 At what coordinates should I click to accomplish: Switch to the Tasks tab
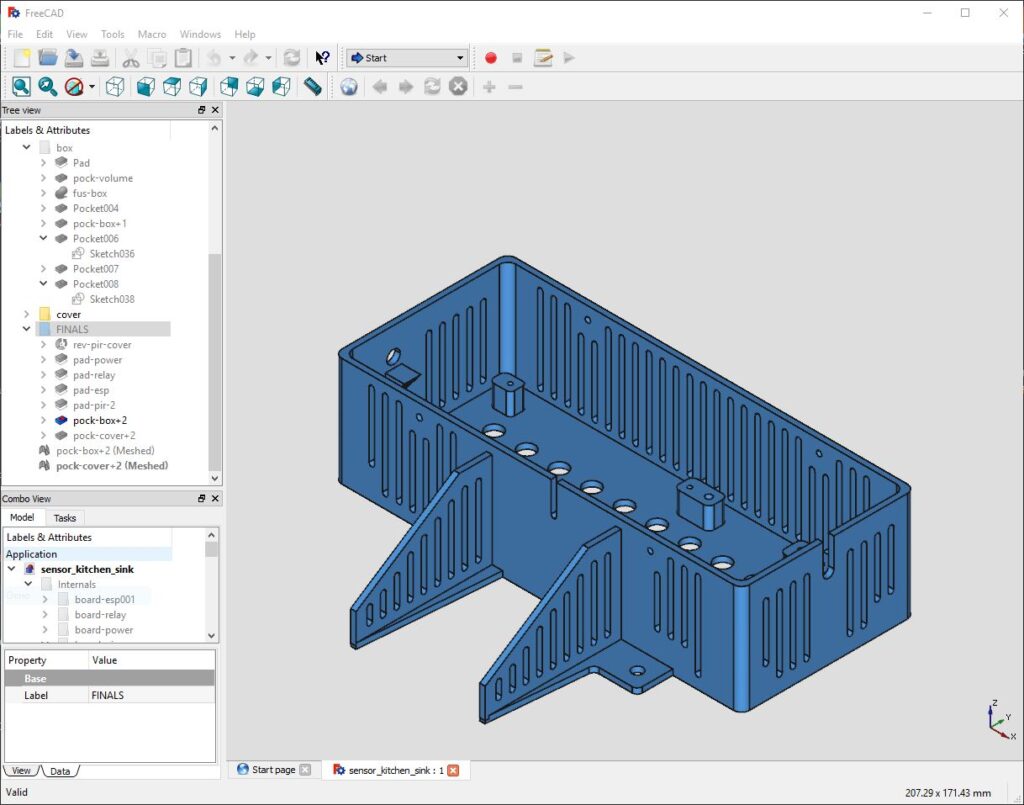65,518
